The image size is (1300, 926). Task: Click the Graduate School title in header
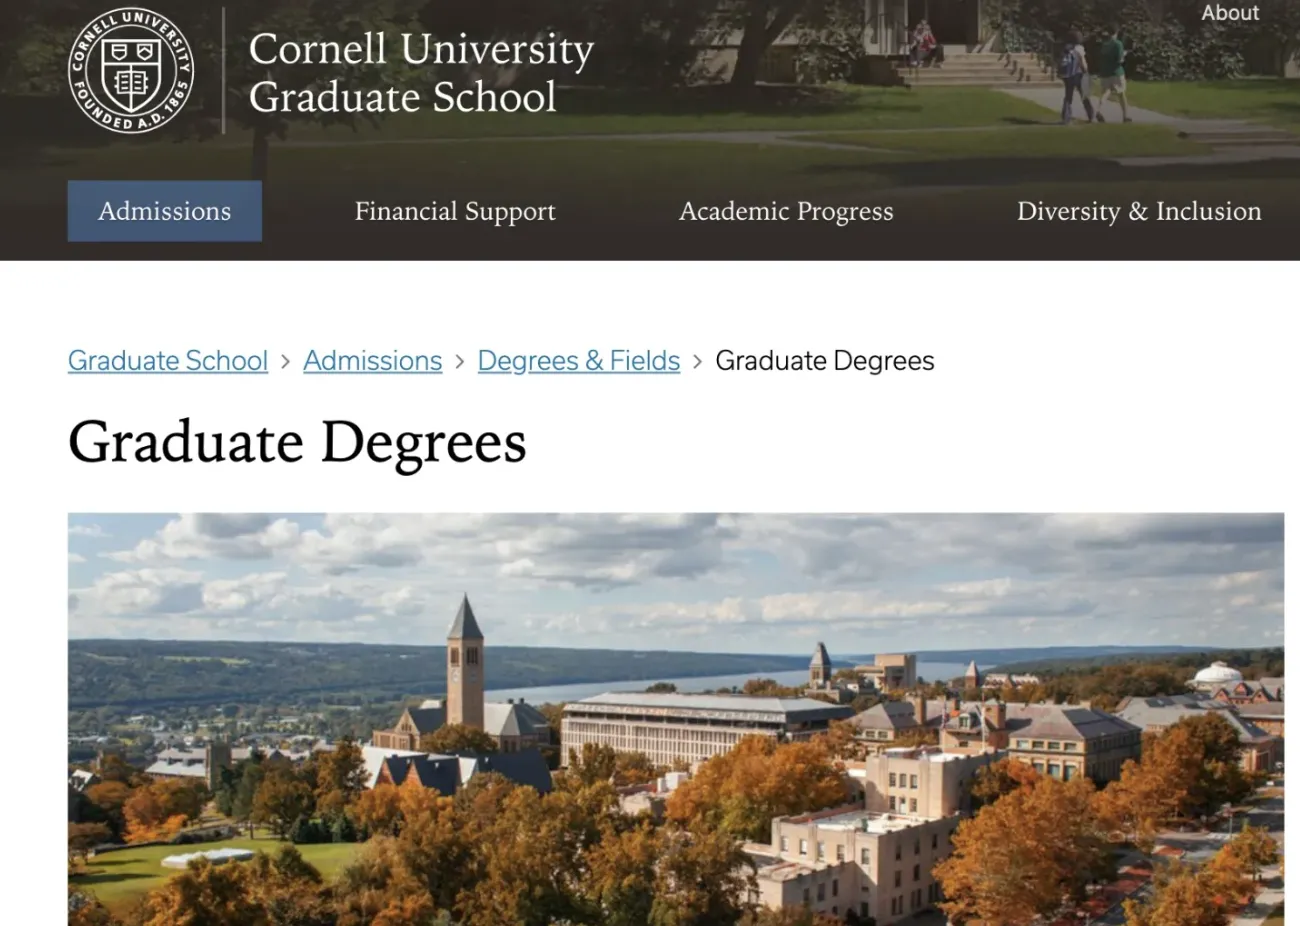coord(402,98)
